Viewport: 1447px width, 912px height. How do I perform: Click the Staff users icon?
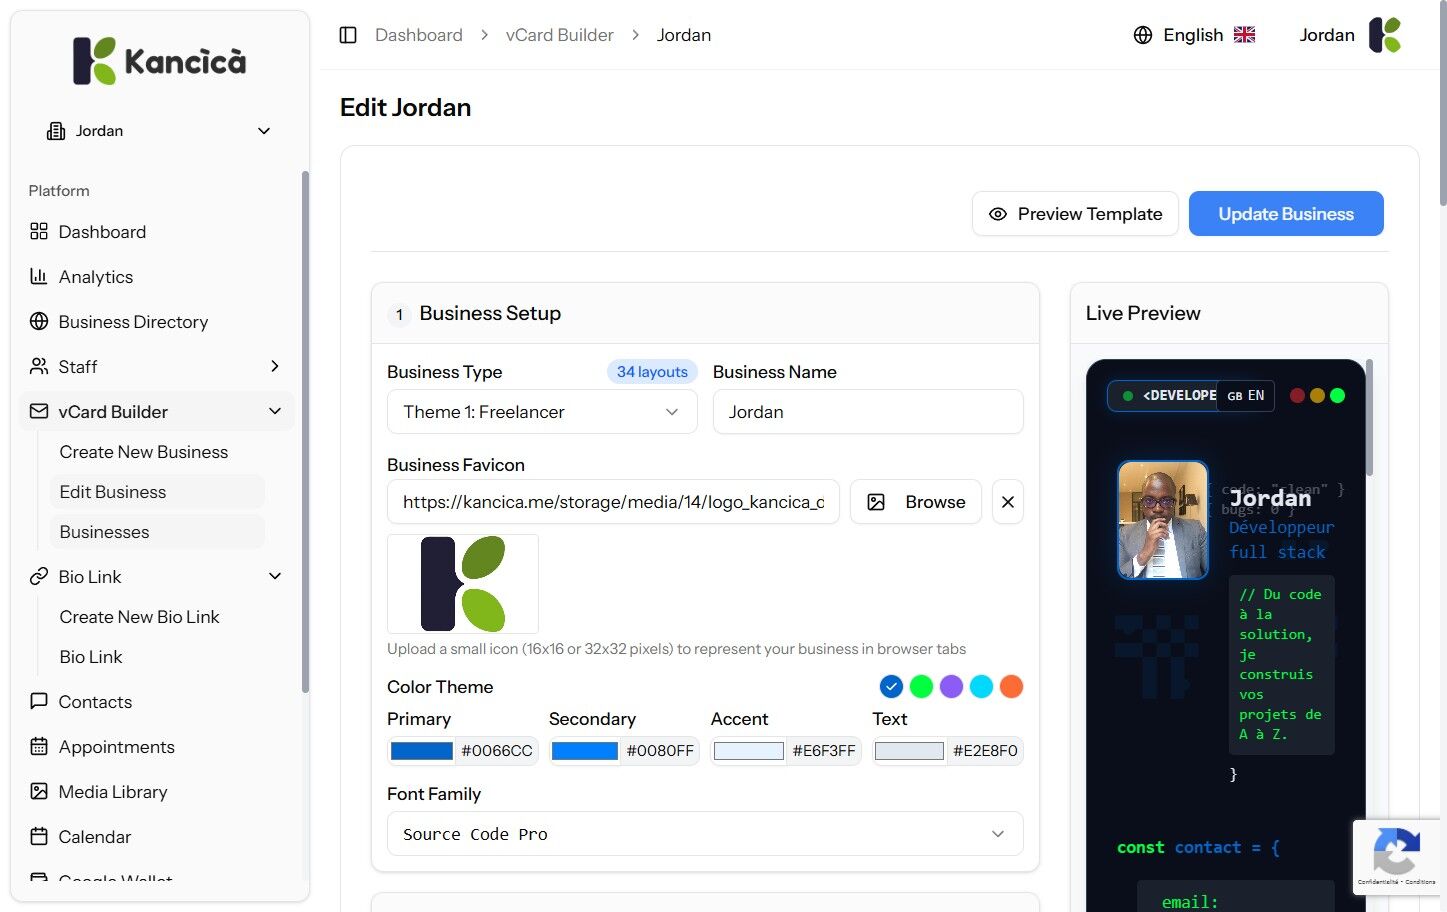(39, 367)
